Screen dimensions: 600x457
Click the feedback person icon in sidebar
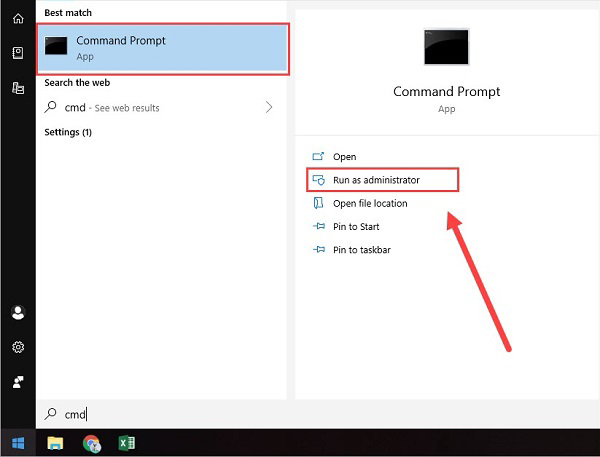(18, 382)
